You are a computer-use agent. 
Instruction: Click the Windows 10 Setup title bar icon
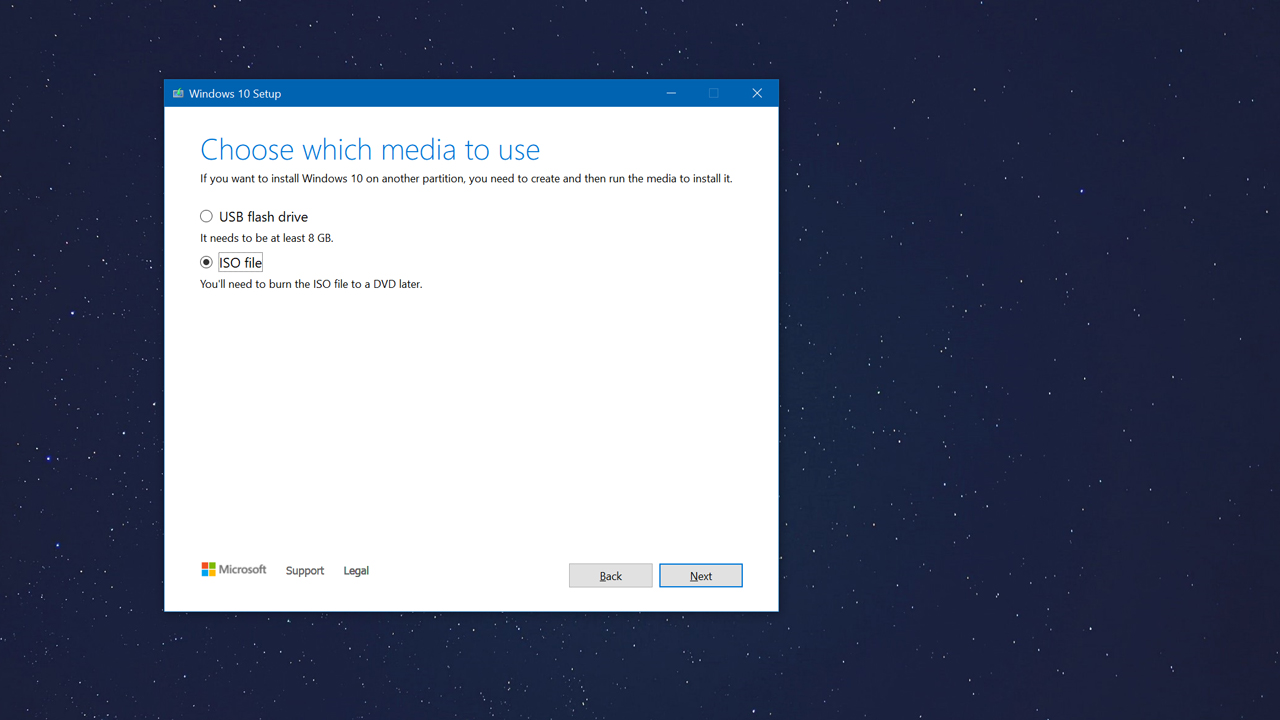(178, 94)
